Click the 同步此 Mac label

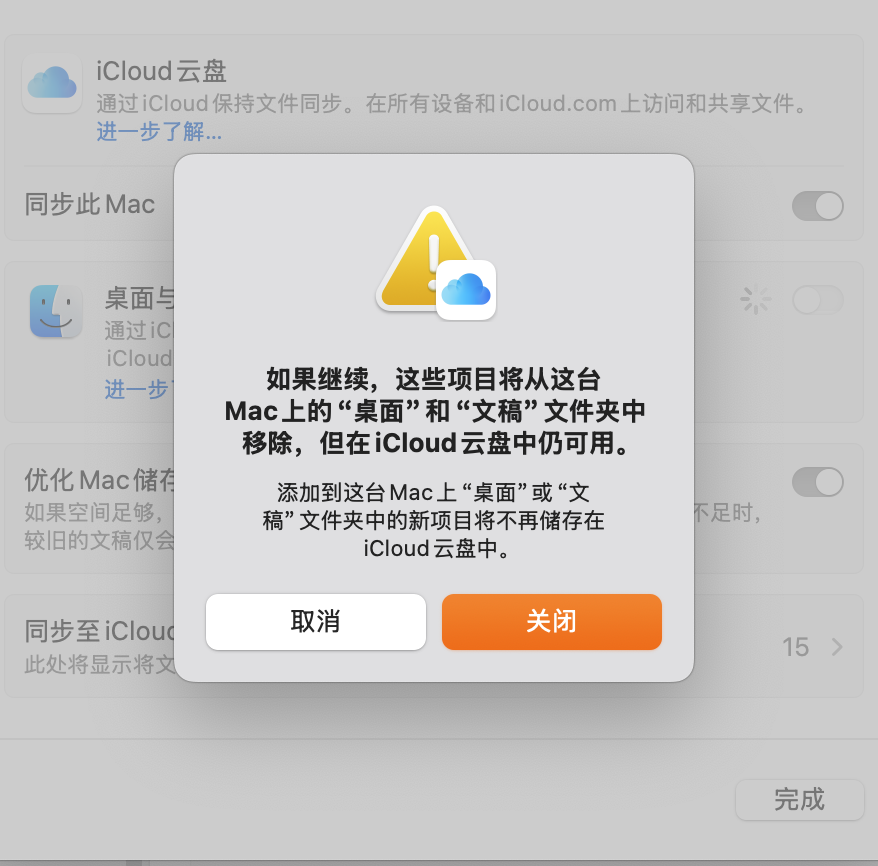90,204
